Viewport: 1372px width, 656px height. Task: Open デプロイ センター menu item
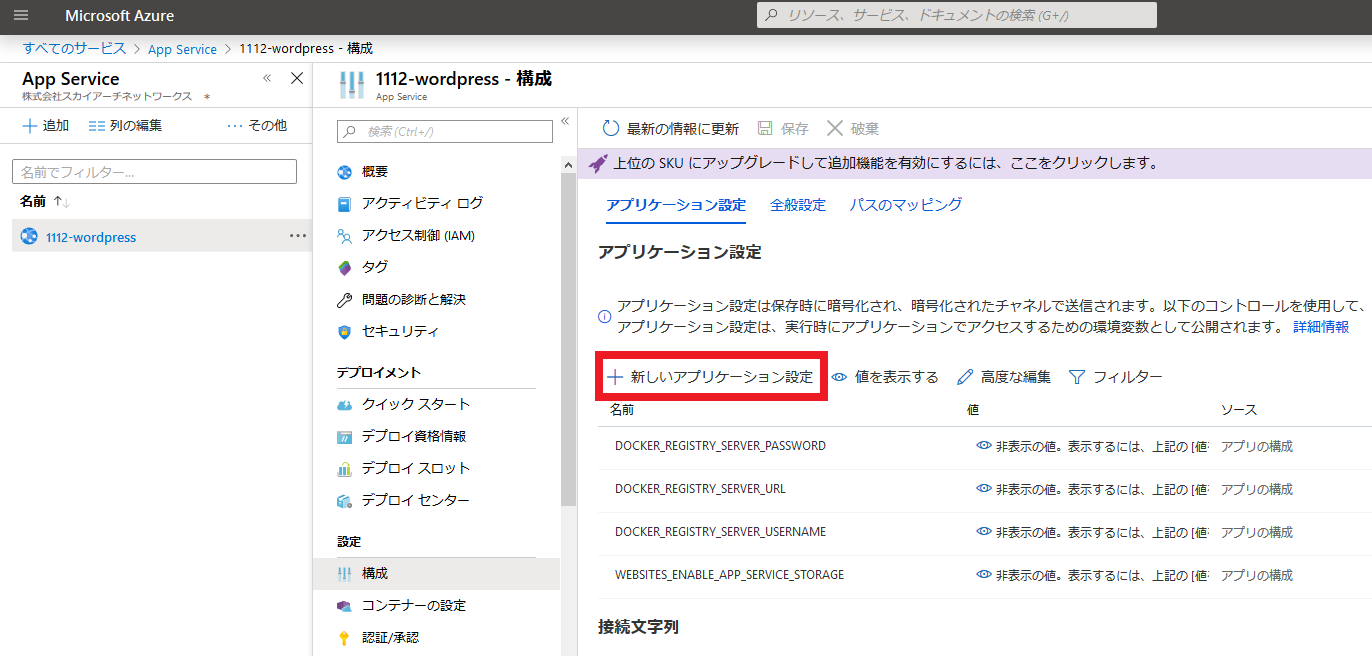403,500
